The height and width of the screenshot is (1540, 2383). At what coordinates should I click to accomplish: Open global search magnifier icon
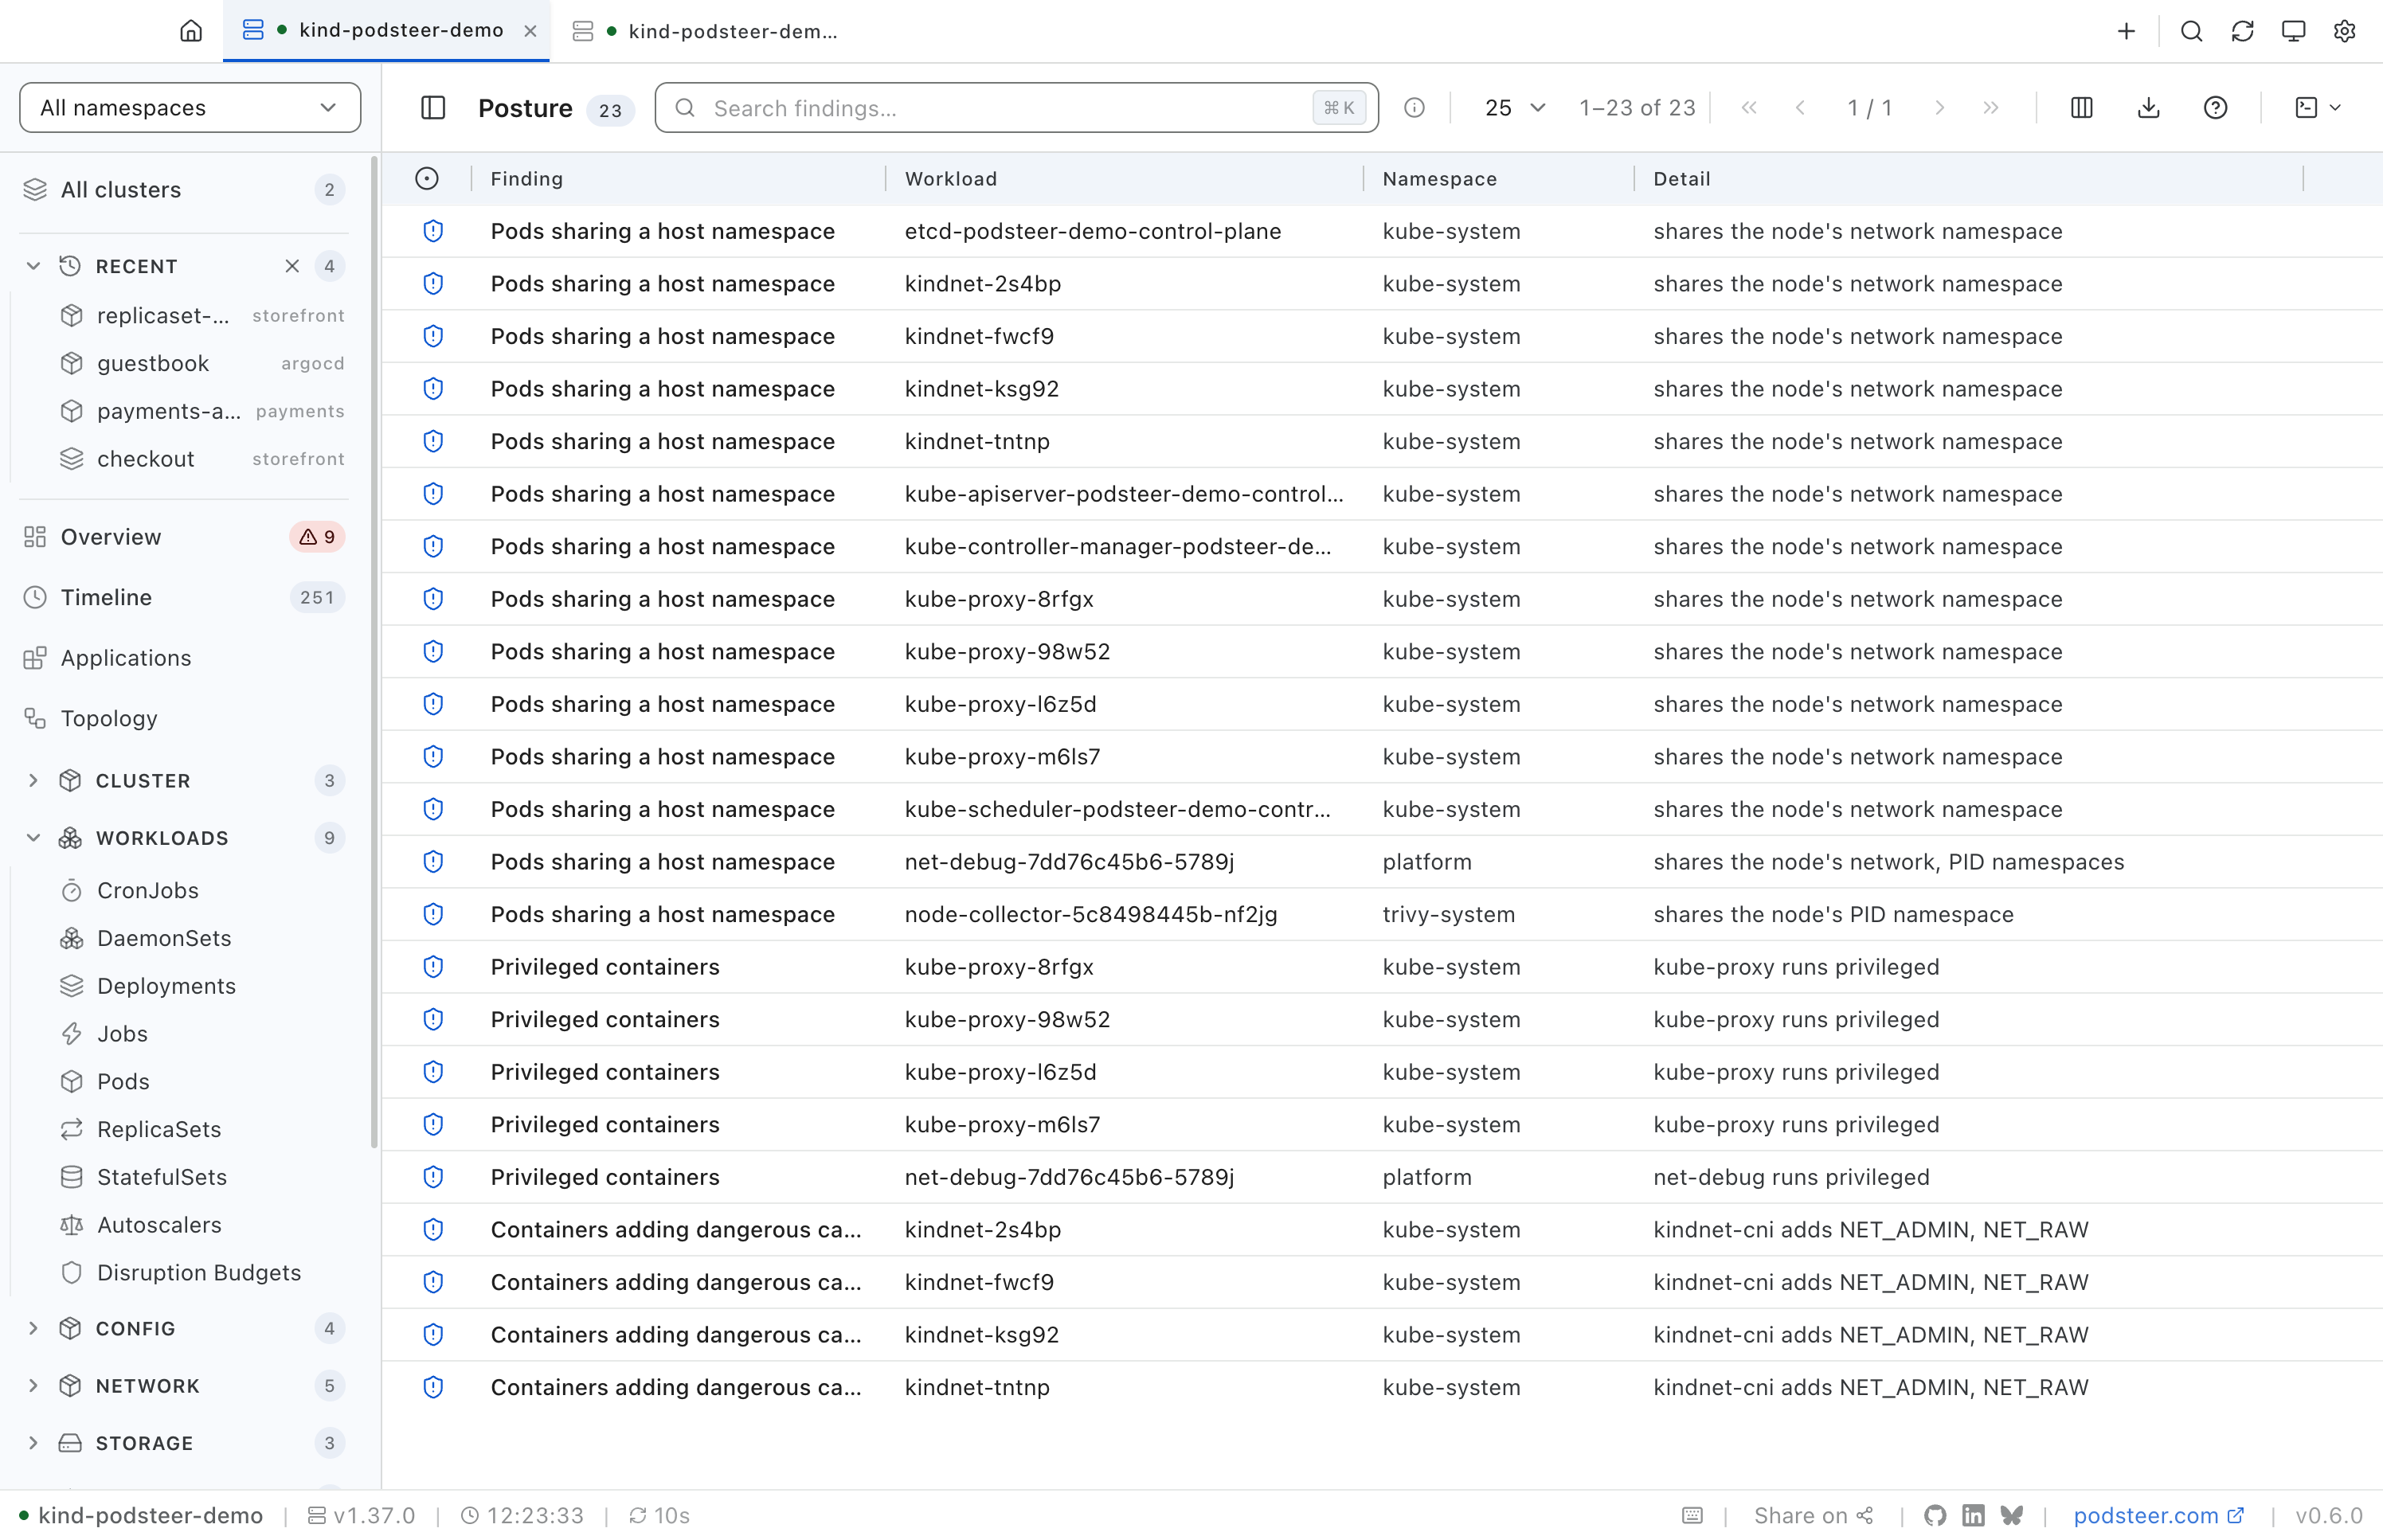point(2191,31)
